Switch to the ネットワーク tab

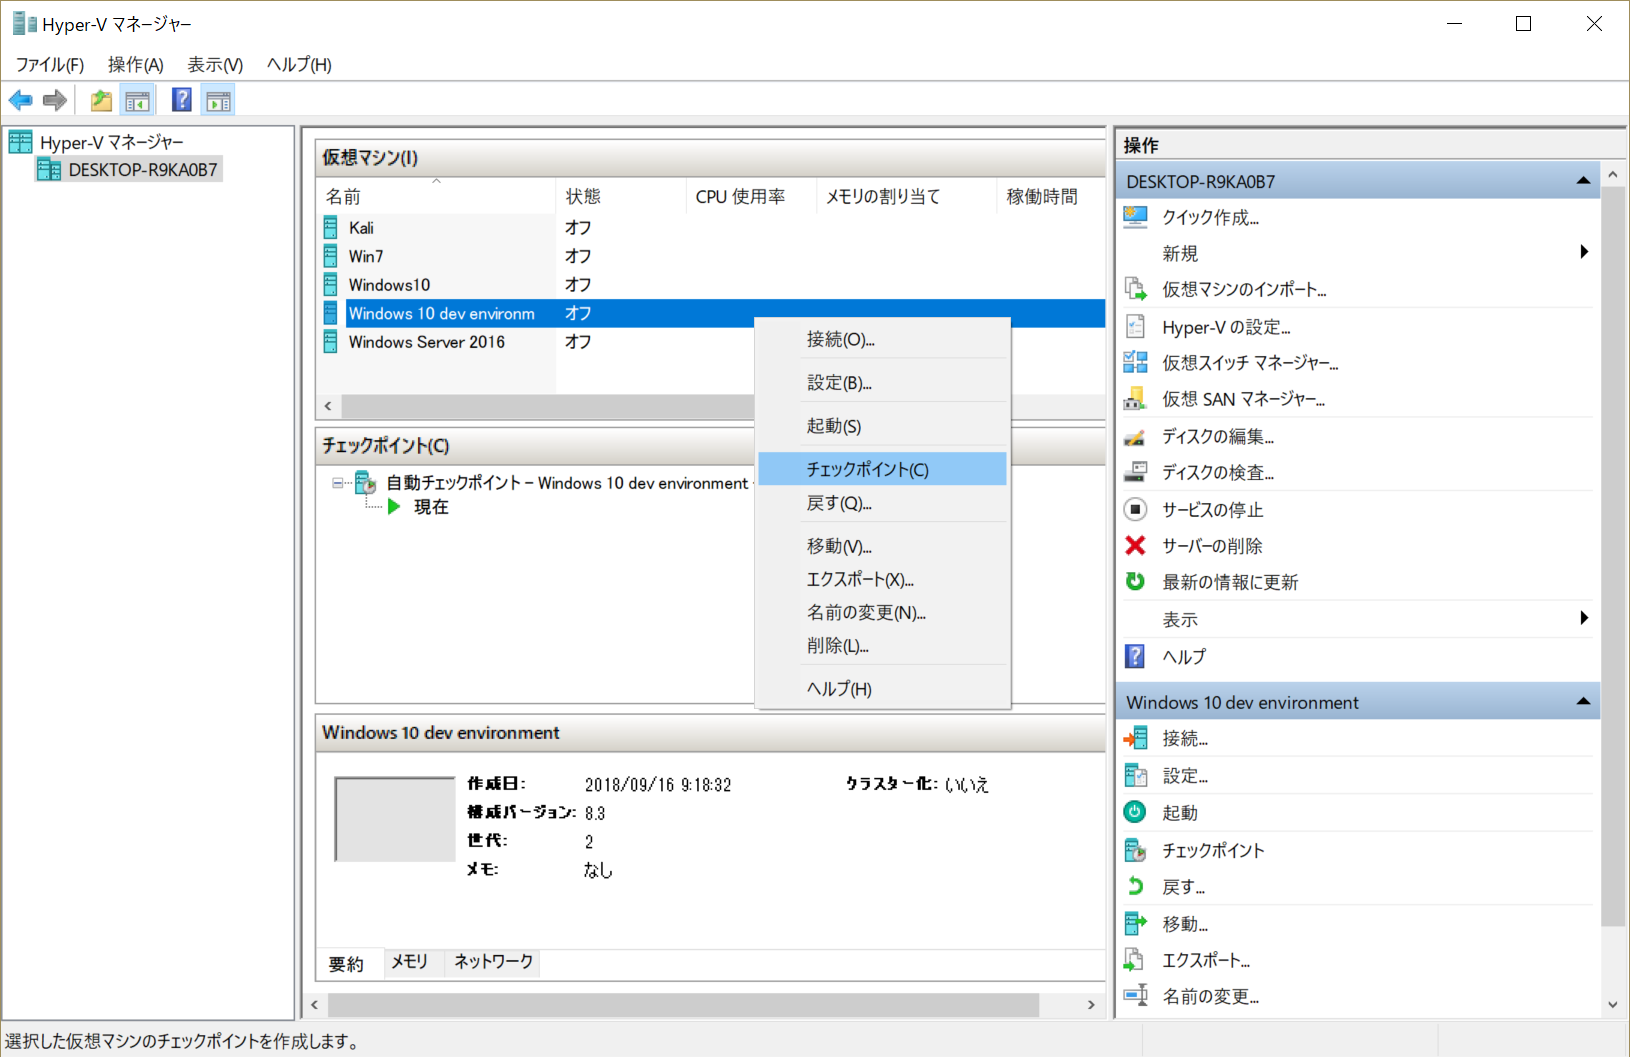click(491, 962)
